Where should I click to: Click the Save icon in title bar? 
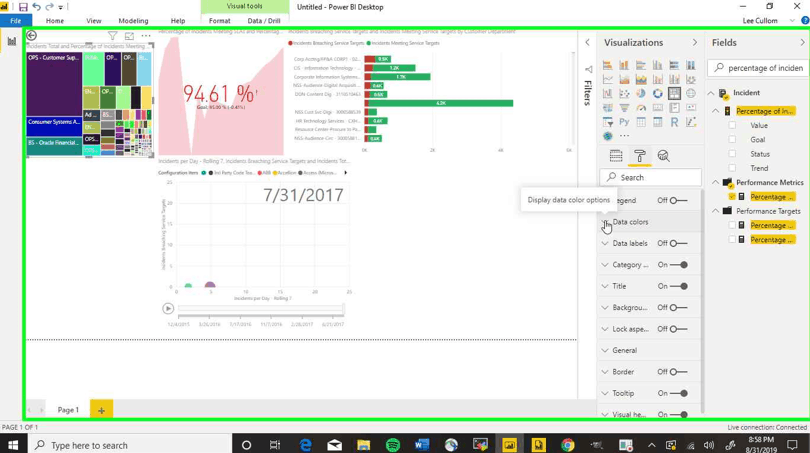tap(23, 7)
